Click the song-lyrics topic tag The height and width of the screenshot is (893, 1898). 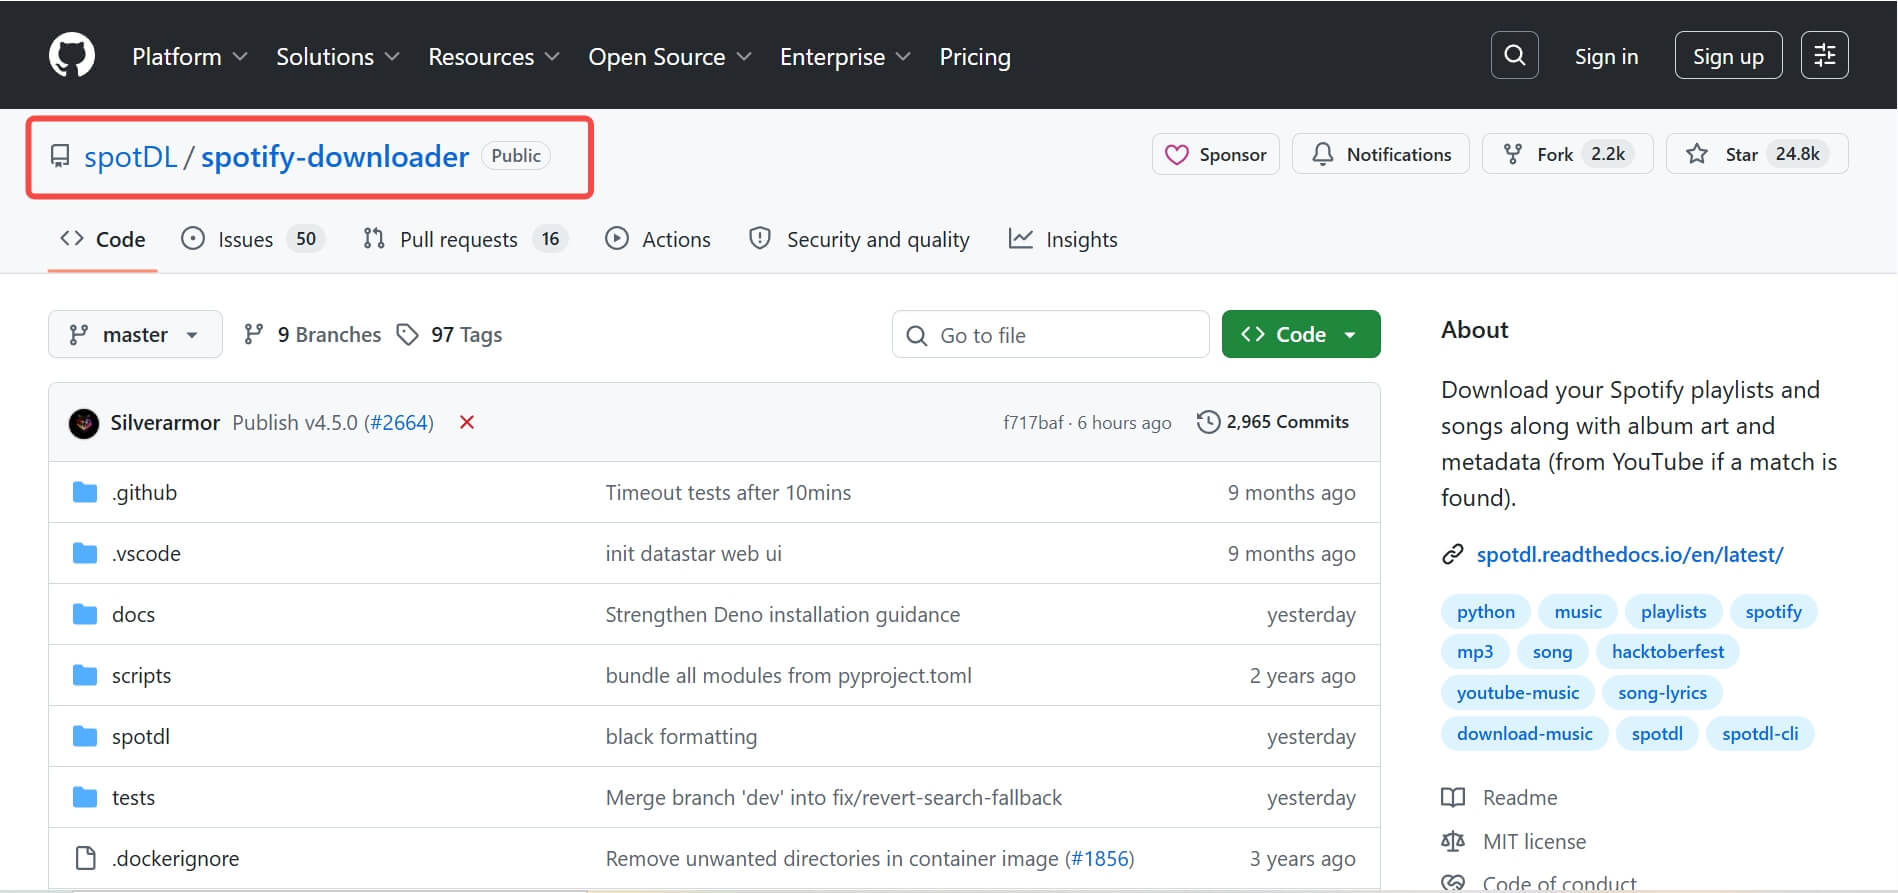[1662, 692]
